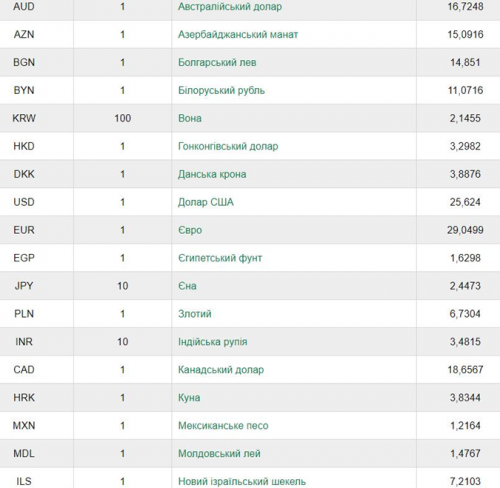Click the Євро currency link
The height and width of the screenshot is (488, 500).
coord(190,230)
